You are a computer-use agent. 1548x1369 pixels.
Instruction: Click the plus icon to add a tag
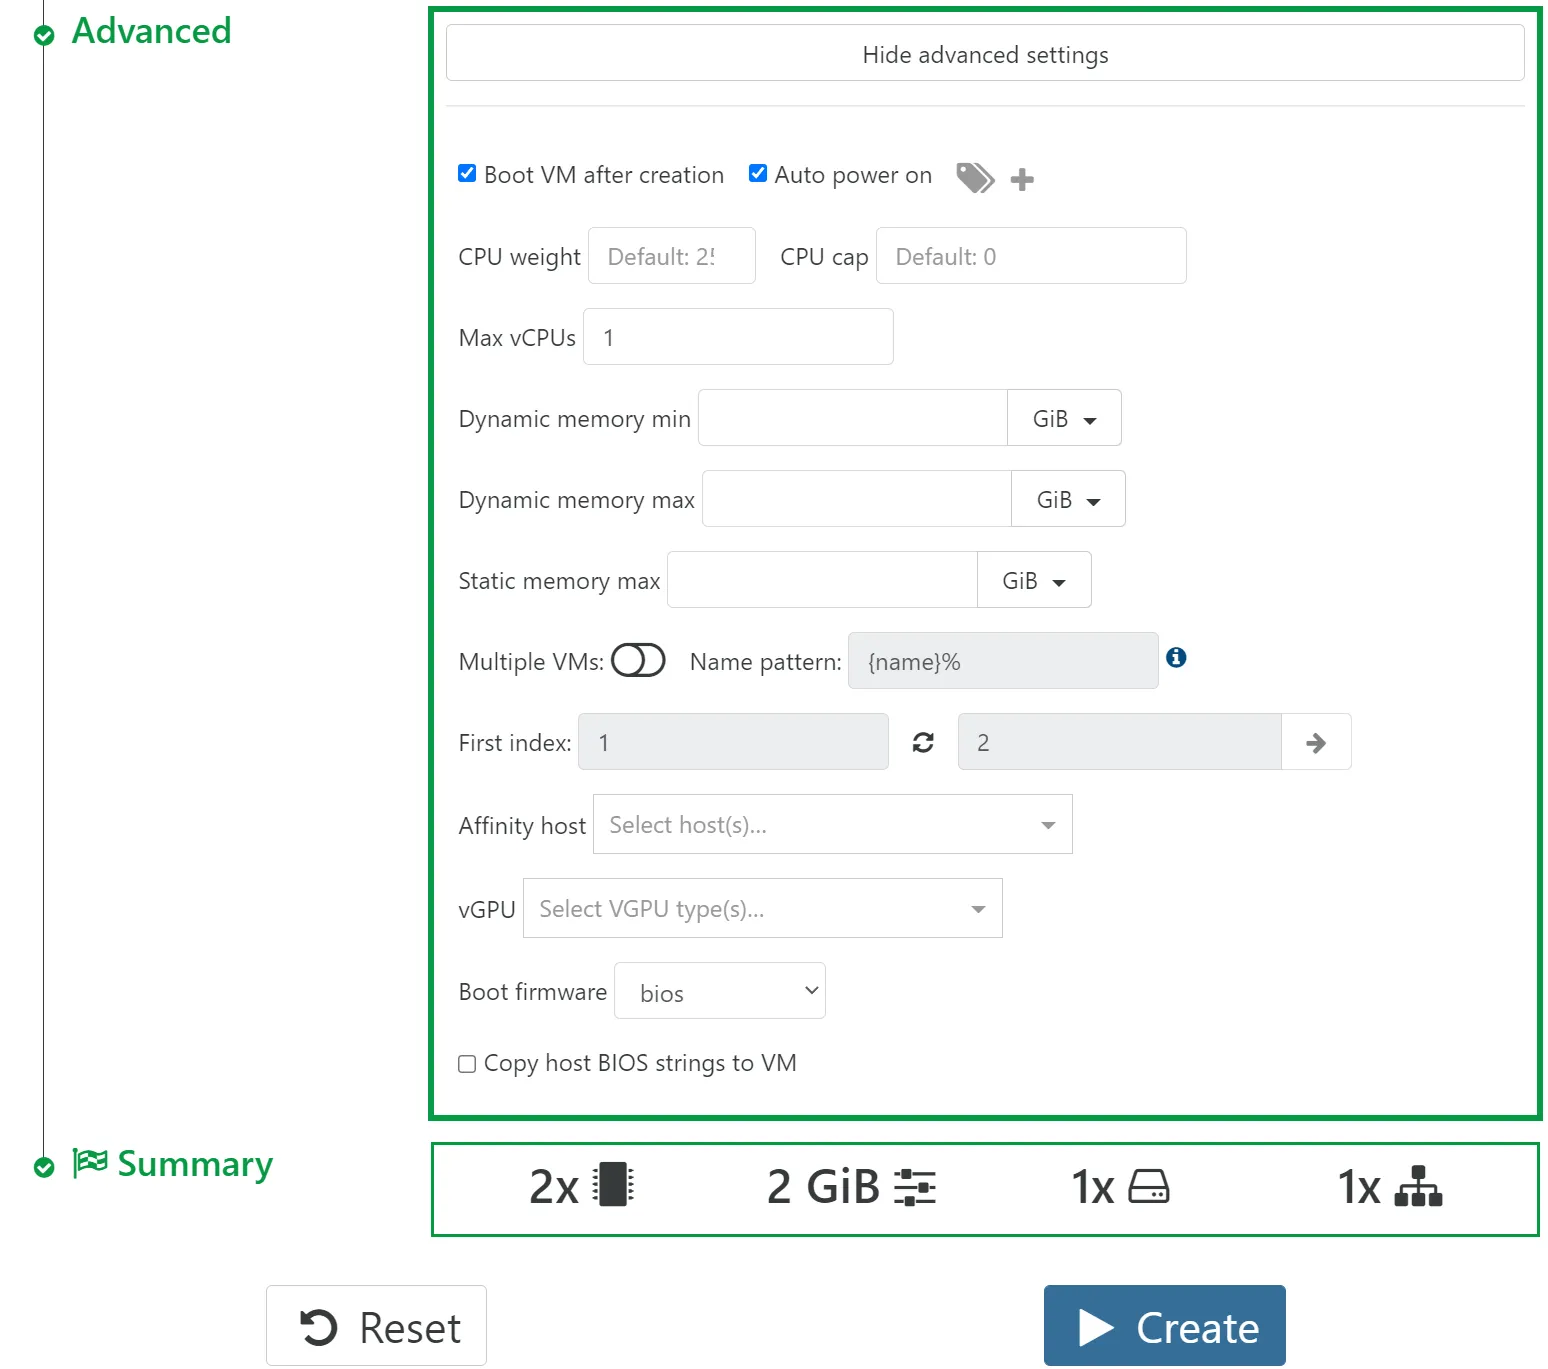click(1021, 180)
